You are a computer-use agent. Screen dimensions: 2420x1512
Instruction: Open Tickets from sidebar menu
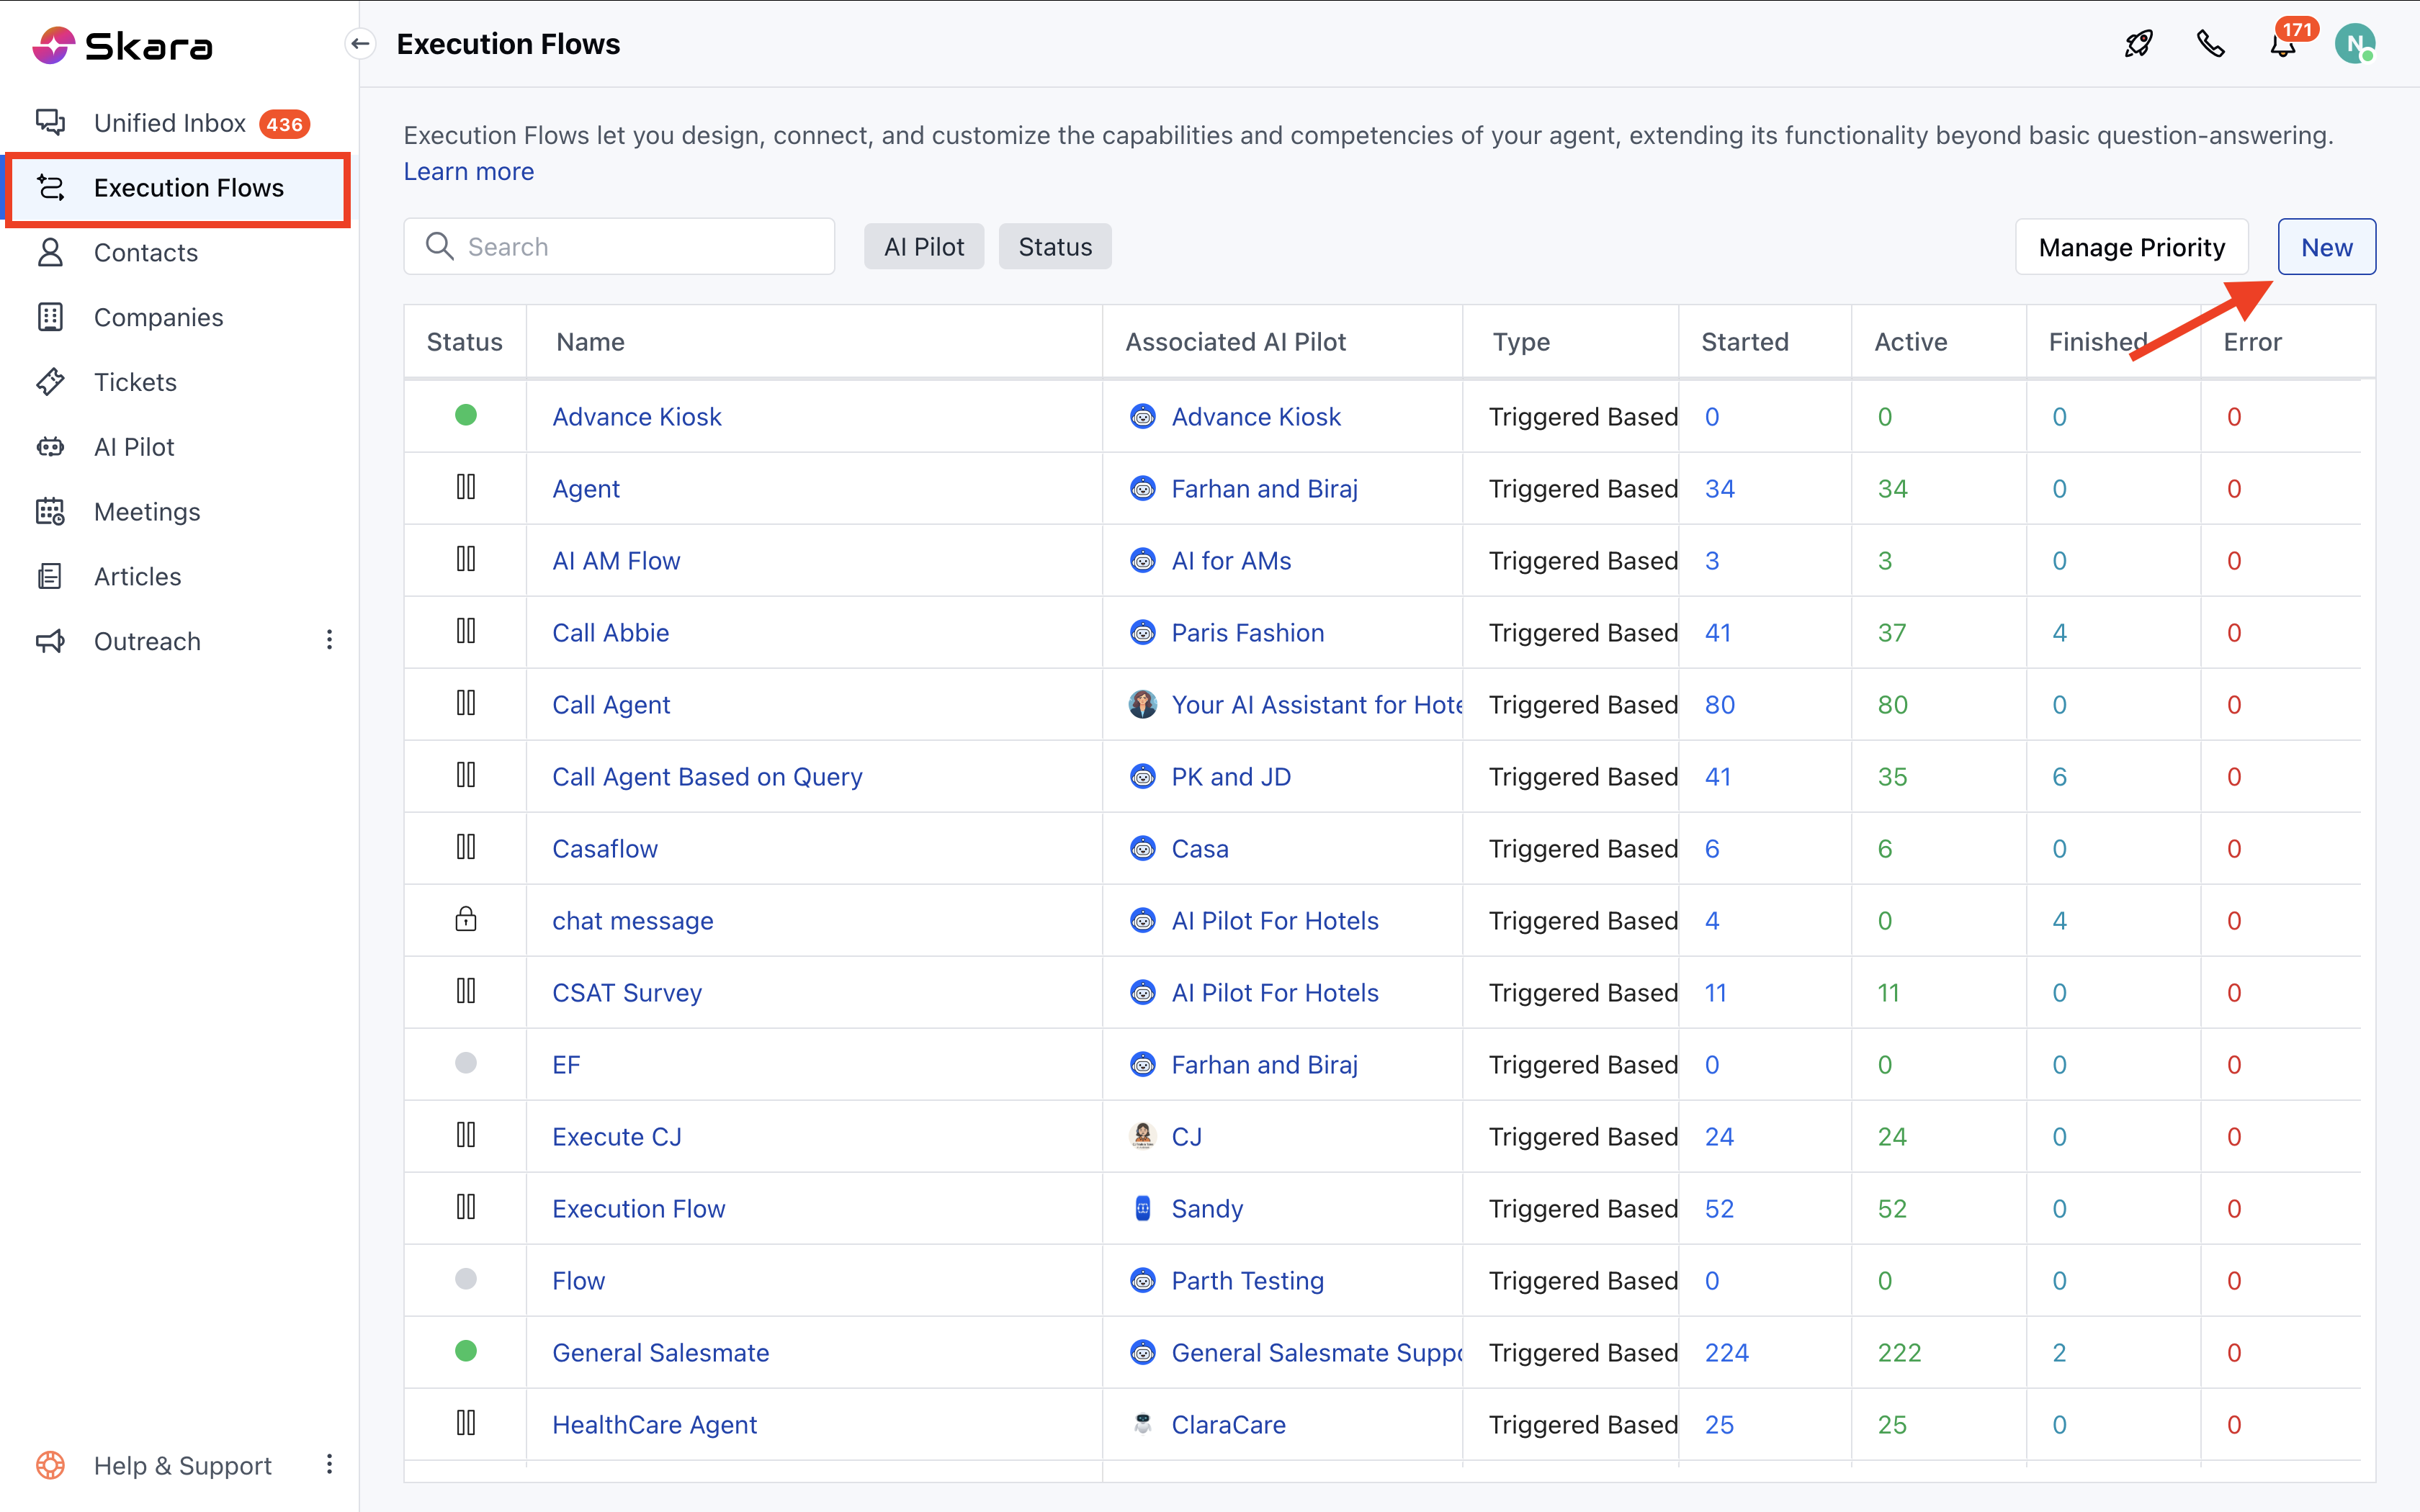click(135, 382)
